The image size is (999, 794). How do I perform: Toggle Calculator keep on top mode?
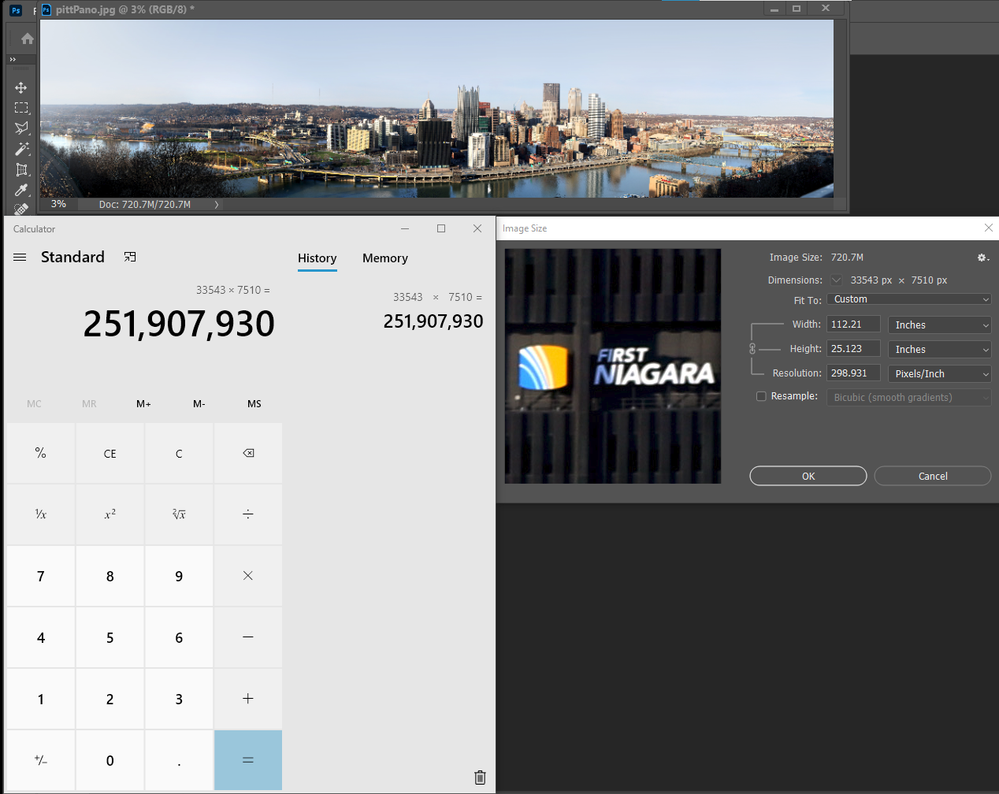tap(130, 257)
